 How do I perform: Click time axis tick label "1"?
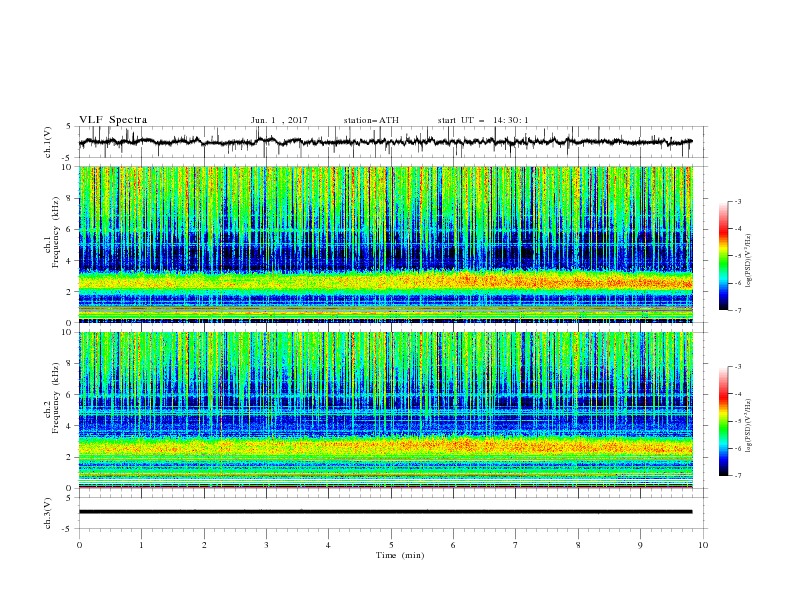pyautogui.click(x=141, y=545)
